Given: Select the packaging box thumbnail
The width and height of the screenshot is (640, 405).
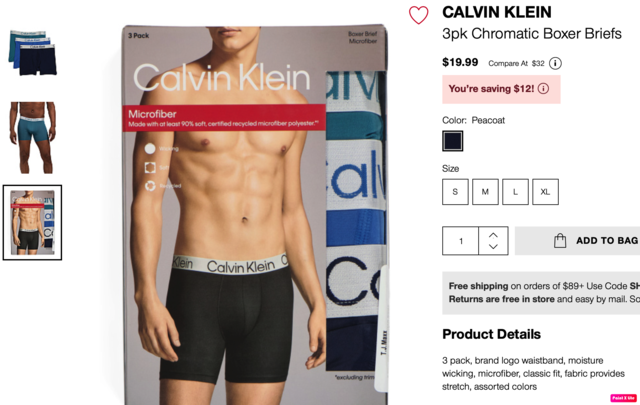Looking at the screenshot, I should coord(32,223).
